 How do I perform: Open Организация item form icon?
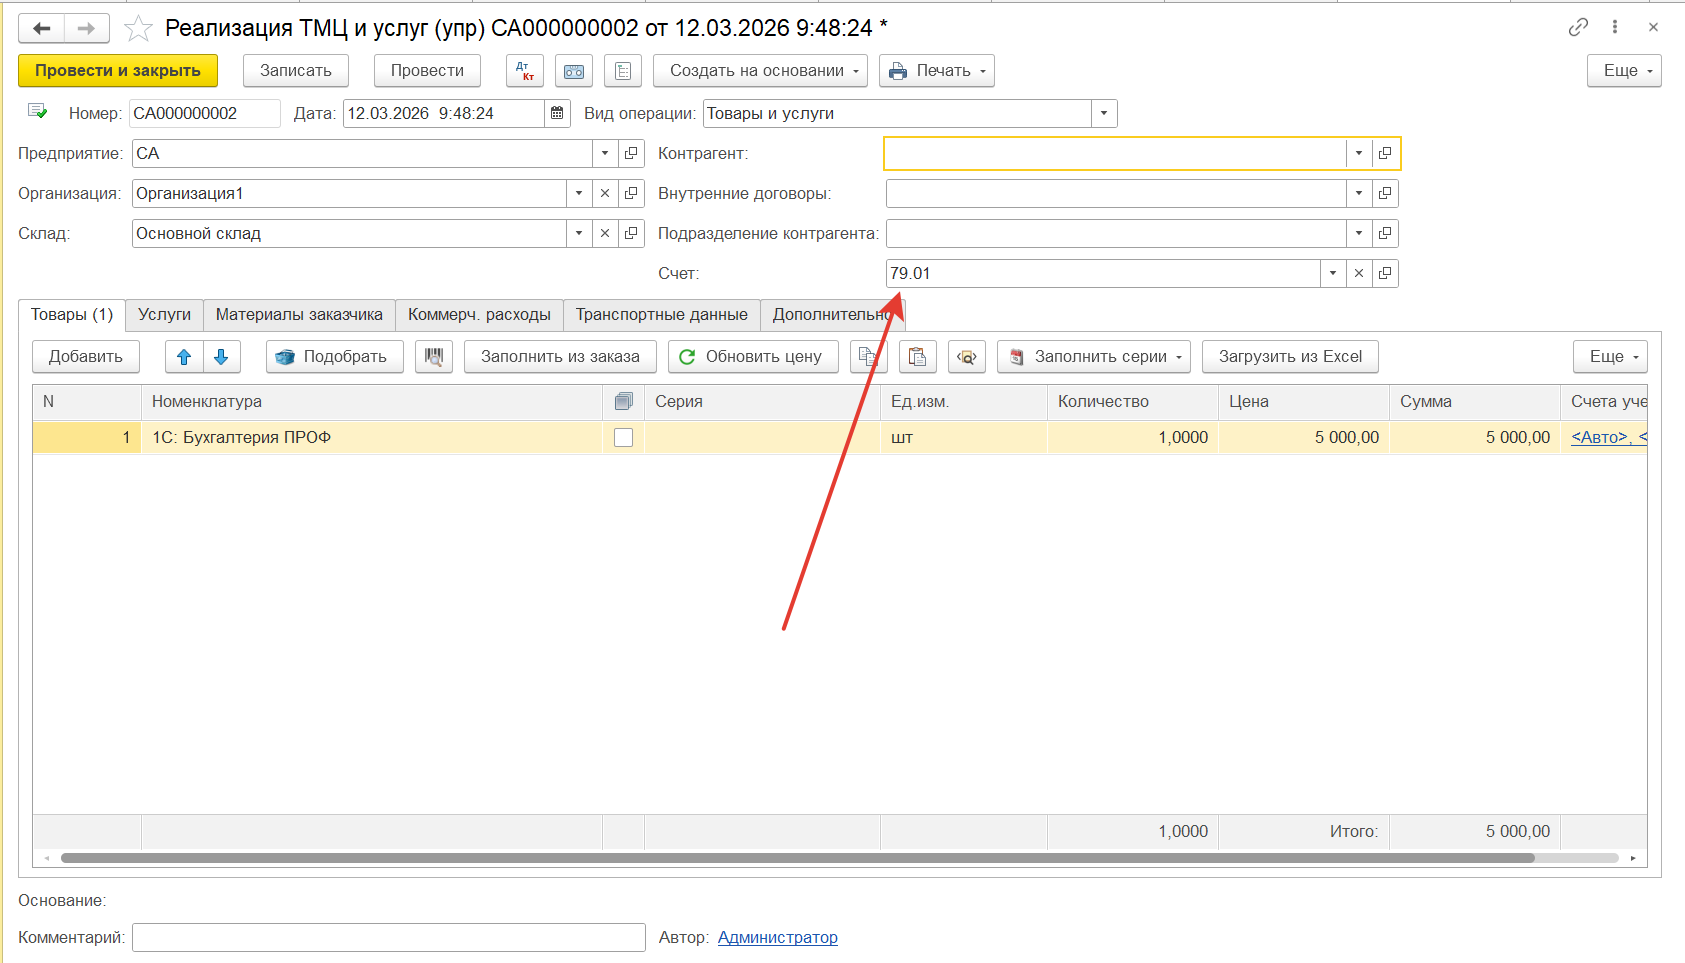pos(631,193)
